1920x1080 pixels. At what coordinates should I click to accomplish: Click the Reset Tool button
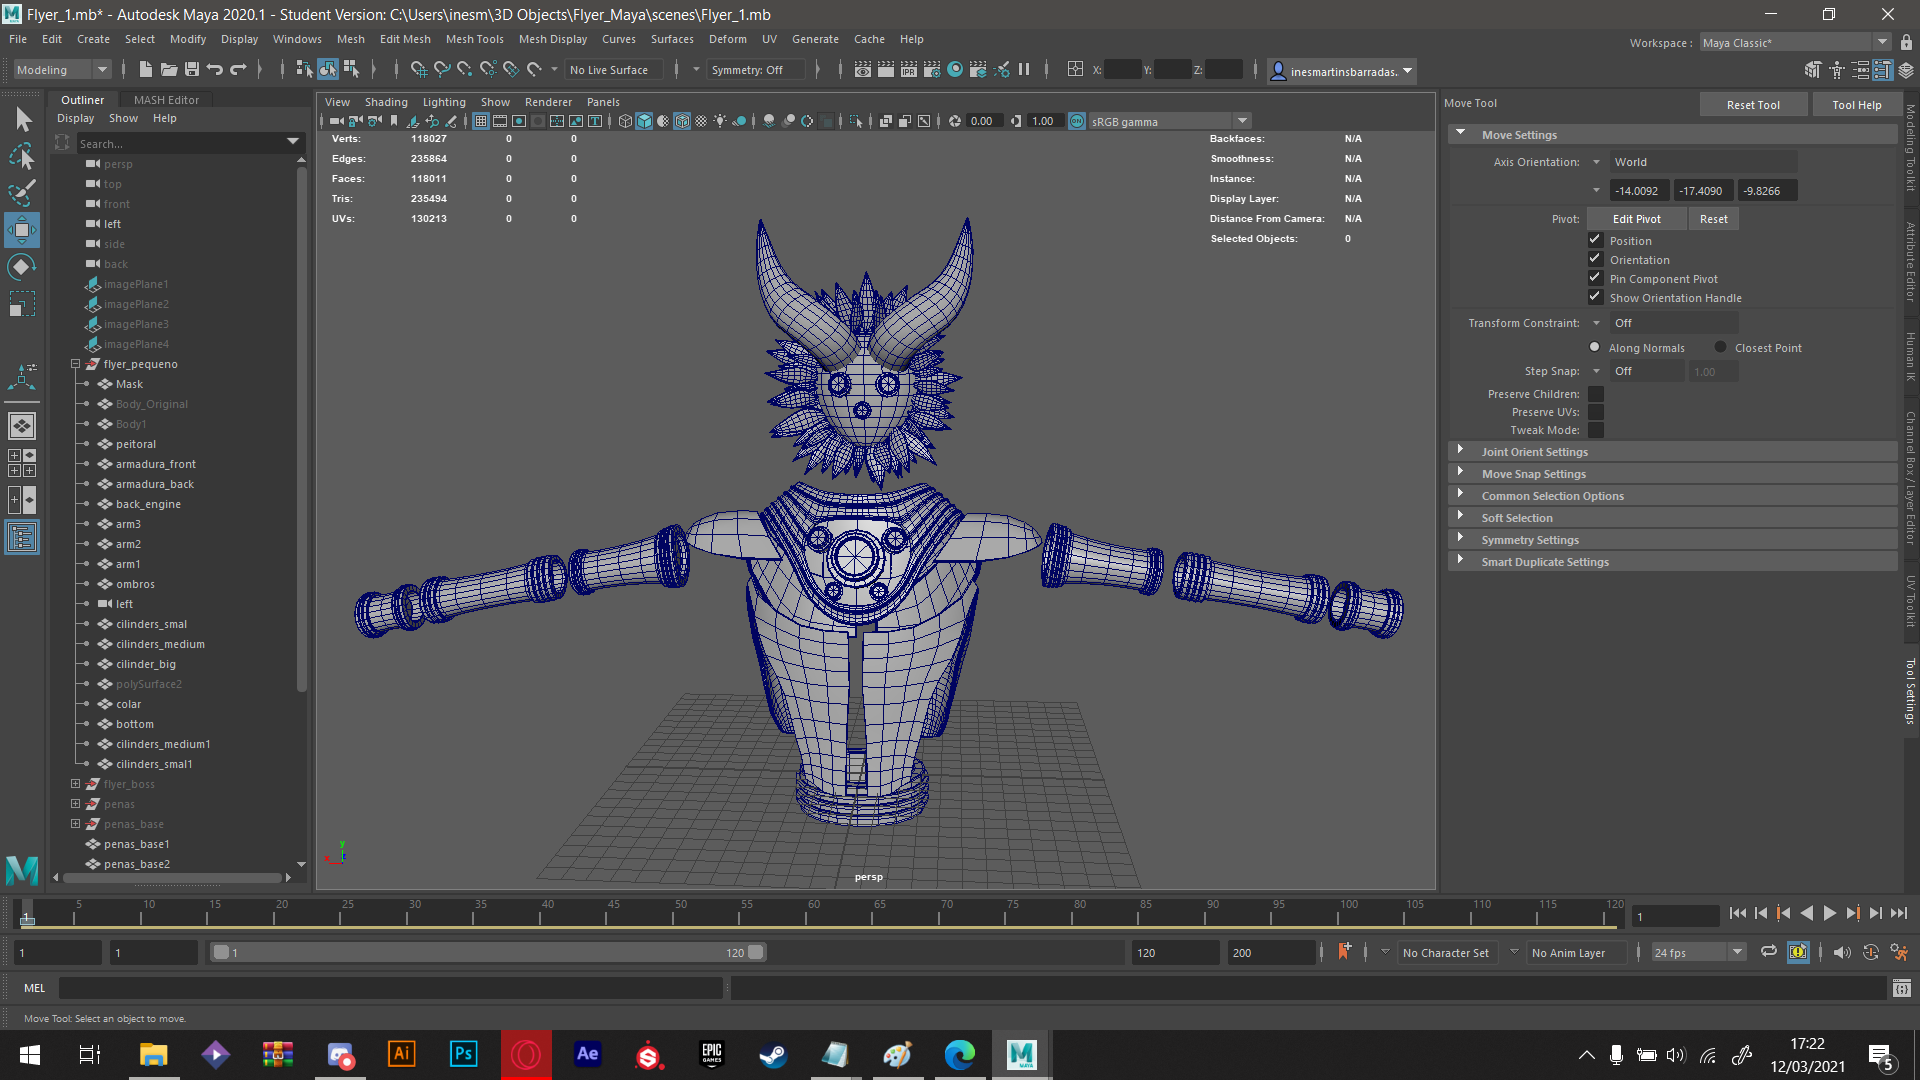tap(1753, 104)
